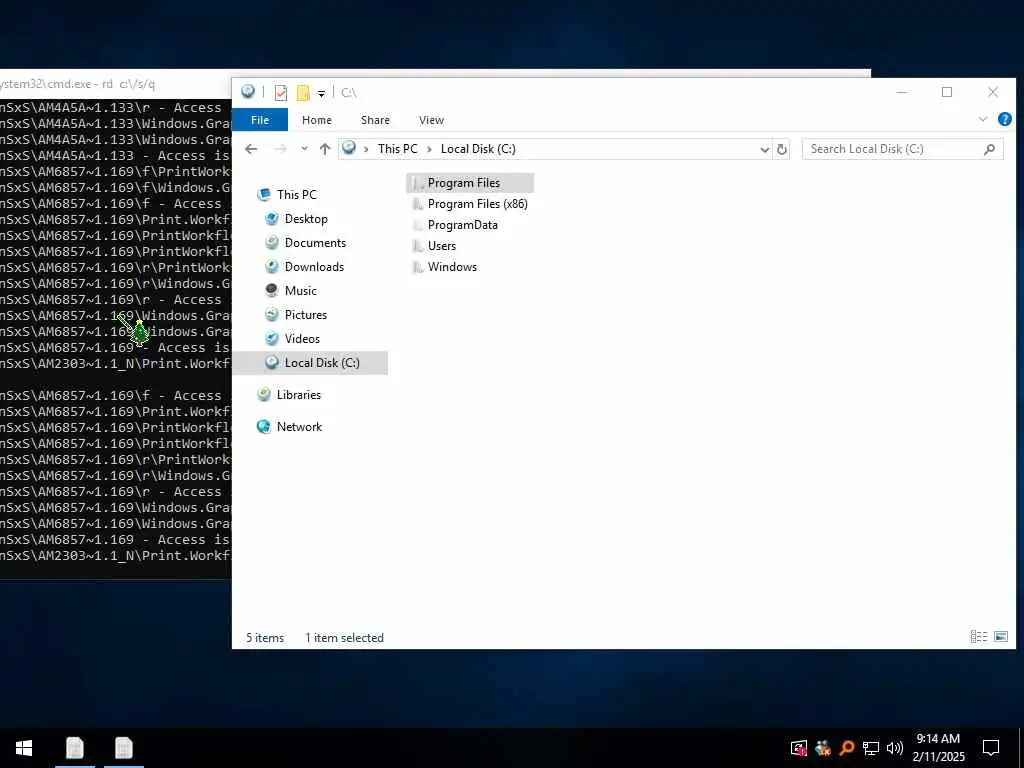This screenshot has height=768, width=1024.
Task: Click the first system tray security icon
Action: pyautogui.click(x=799, y=748)
